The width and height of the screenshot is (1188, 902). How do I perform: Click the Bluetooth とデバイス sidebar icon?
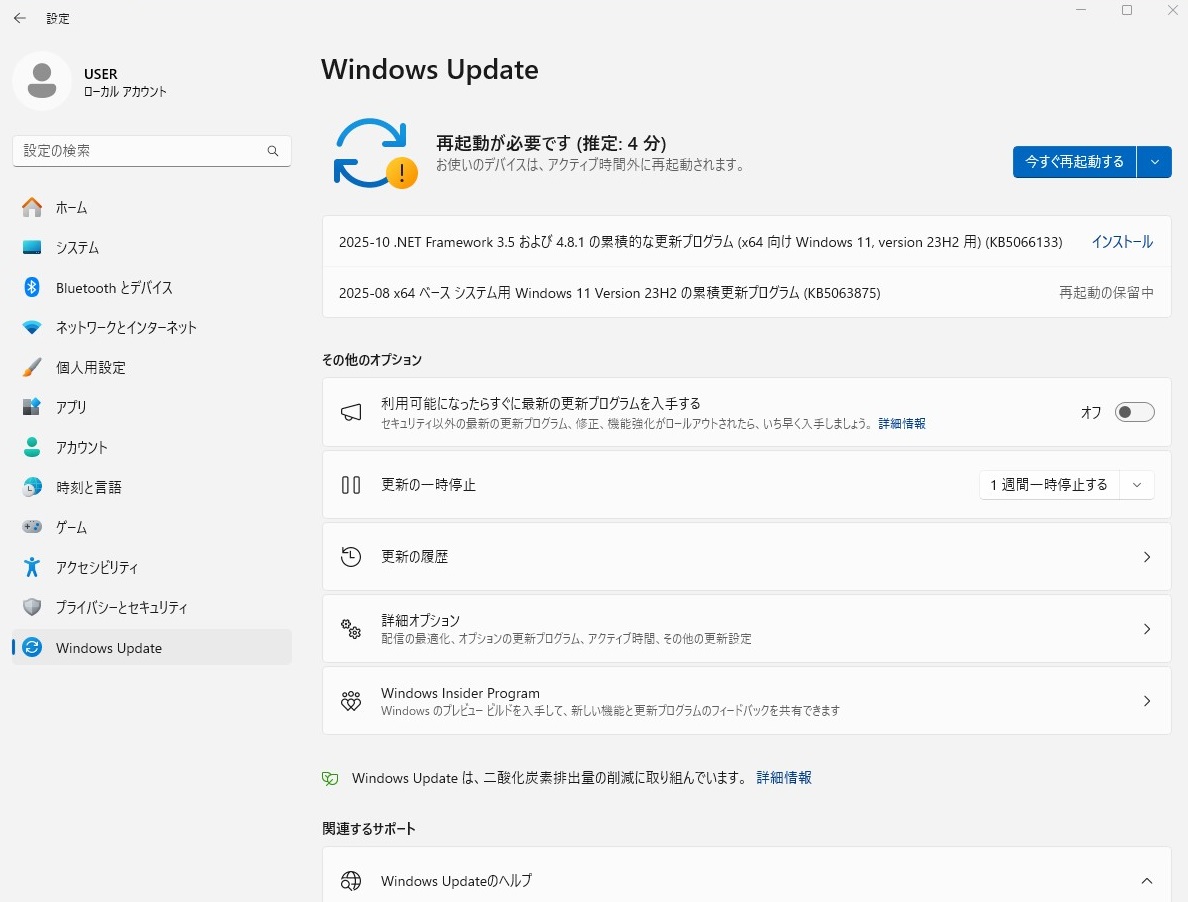coord(32,288)
